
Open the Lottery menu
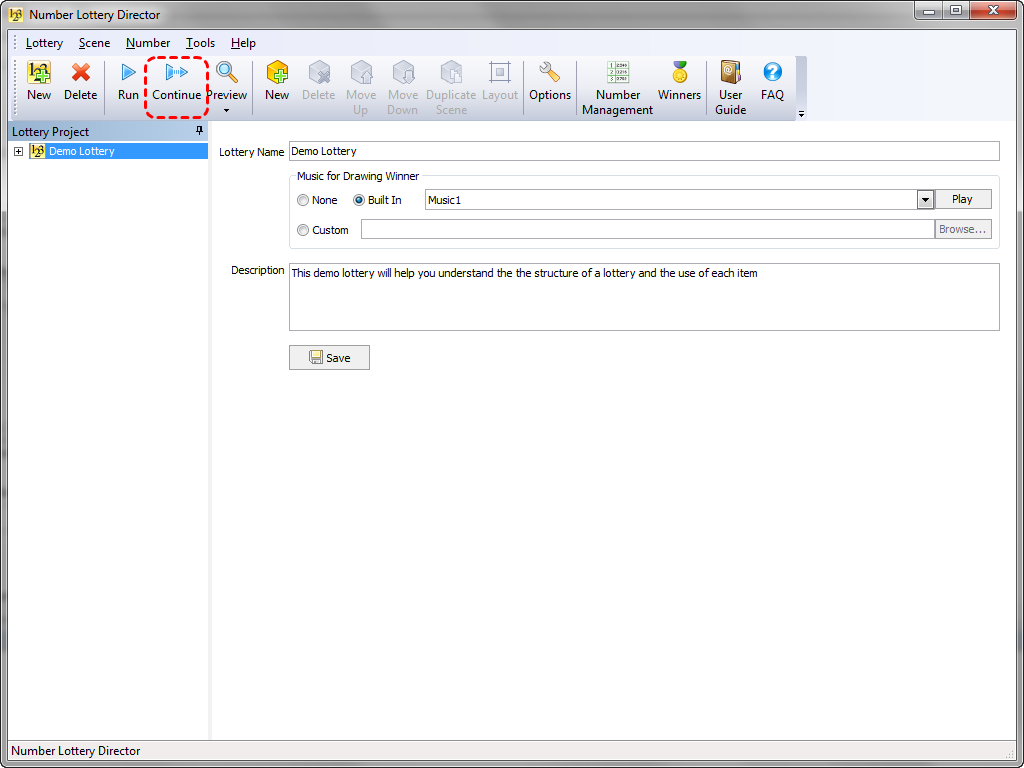pyautogui.click(x=44, y=43)
